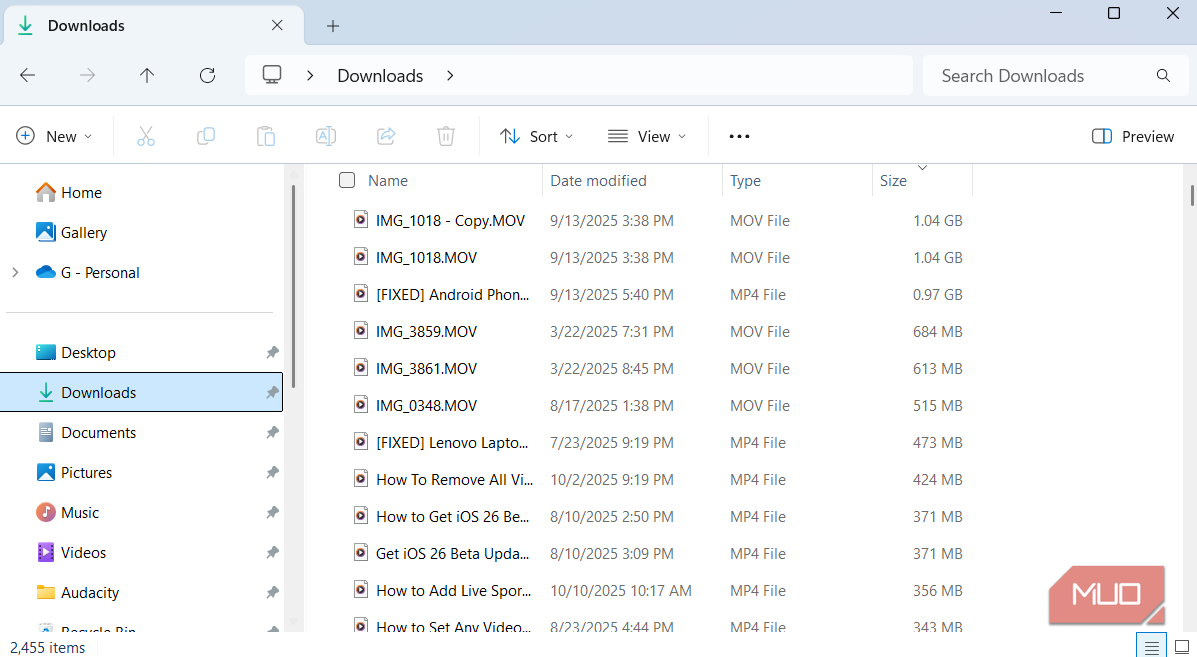Select the [FIXED] Android Phon... file

[x=453, y=295]
